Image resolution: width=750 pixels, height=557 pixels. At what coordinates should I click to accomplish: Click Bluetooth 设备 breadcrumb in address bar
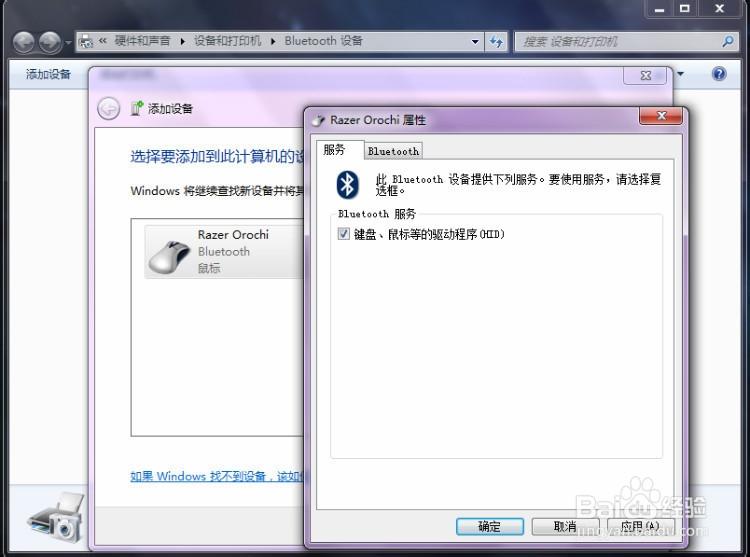[324, 41]
